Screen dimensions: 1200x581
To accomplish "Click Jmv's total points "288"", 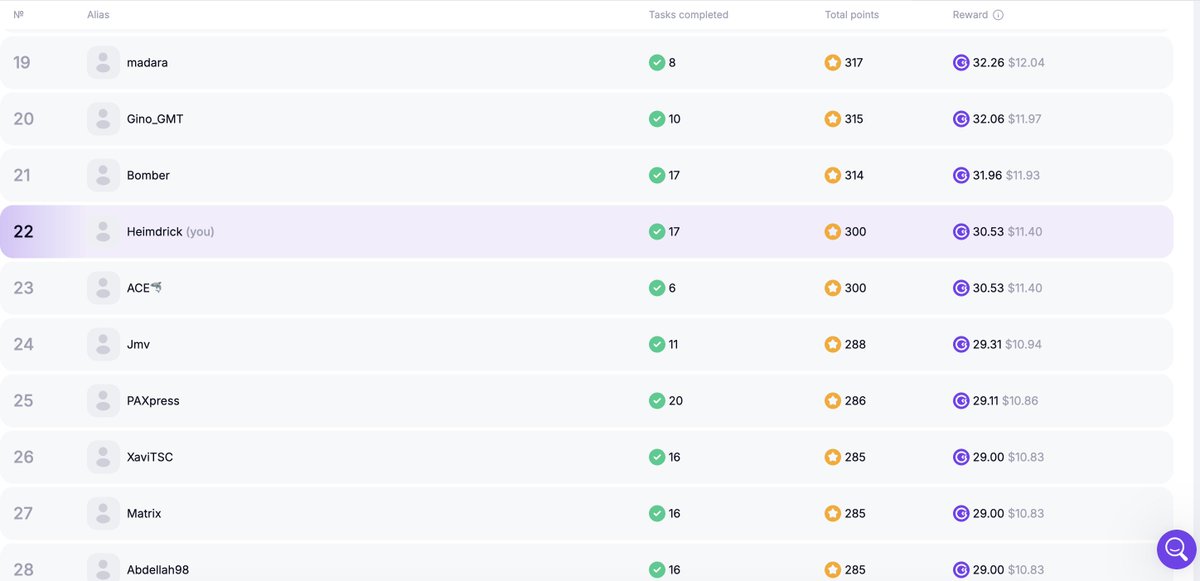I will pyautogui.click(x=855, y=344).
